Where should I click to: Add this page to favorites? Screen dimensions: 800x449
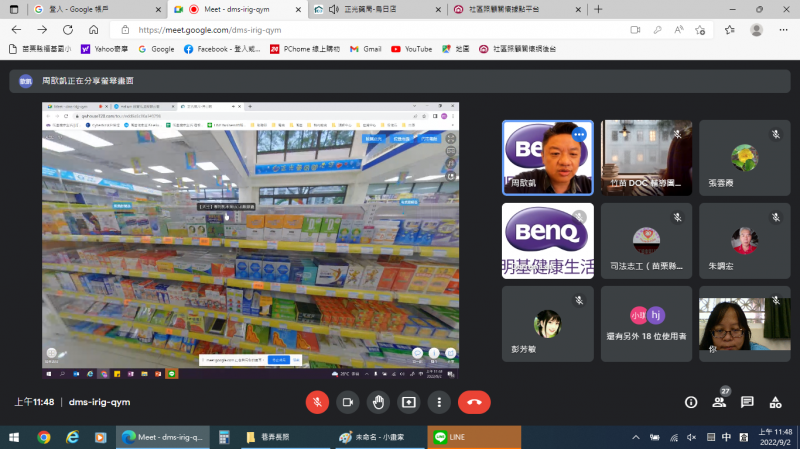coord(700,30)
